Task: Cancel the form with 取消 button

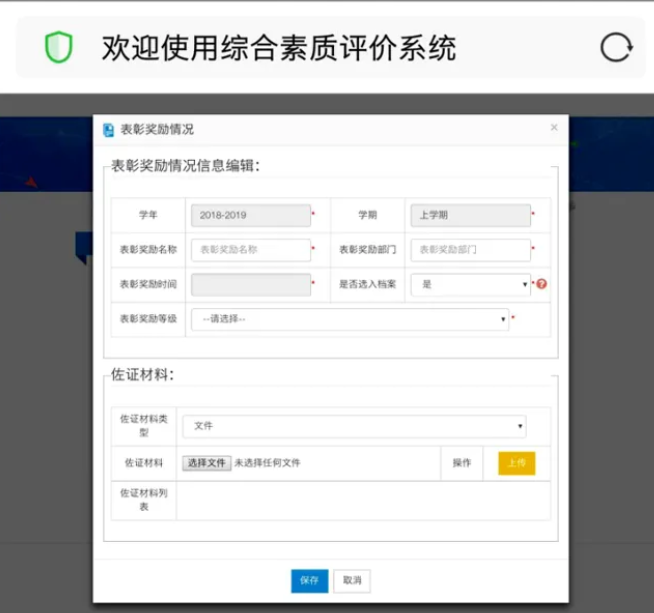Action: 351,580
